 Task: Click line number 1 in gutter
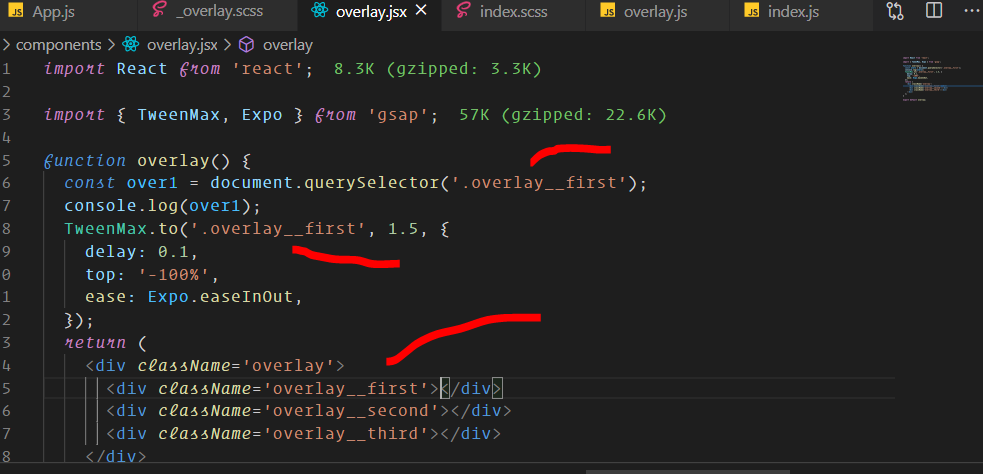[6, 69]
